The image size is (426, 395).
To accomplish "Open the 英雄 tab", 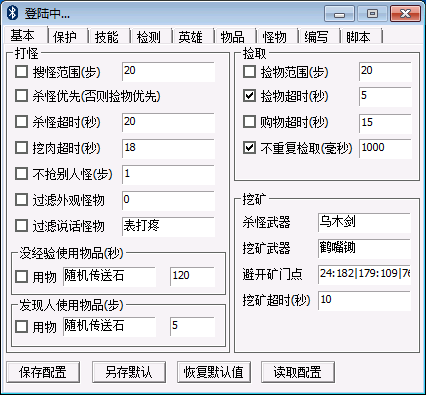I will (191, 37).
